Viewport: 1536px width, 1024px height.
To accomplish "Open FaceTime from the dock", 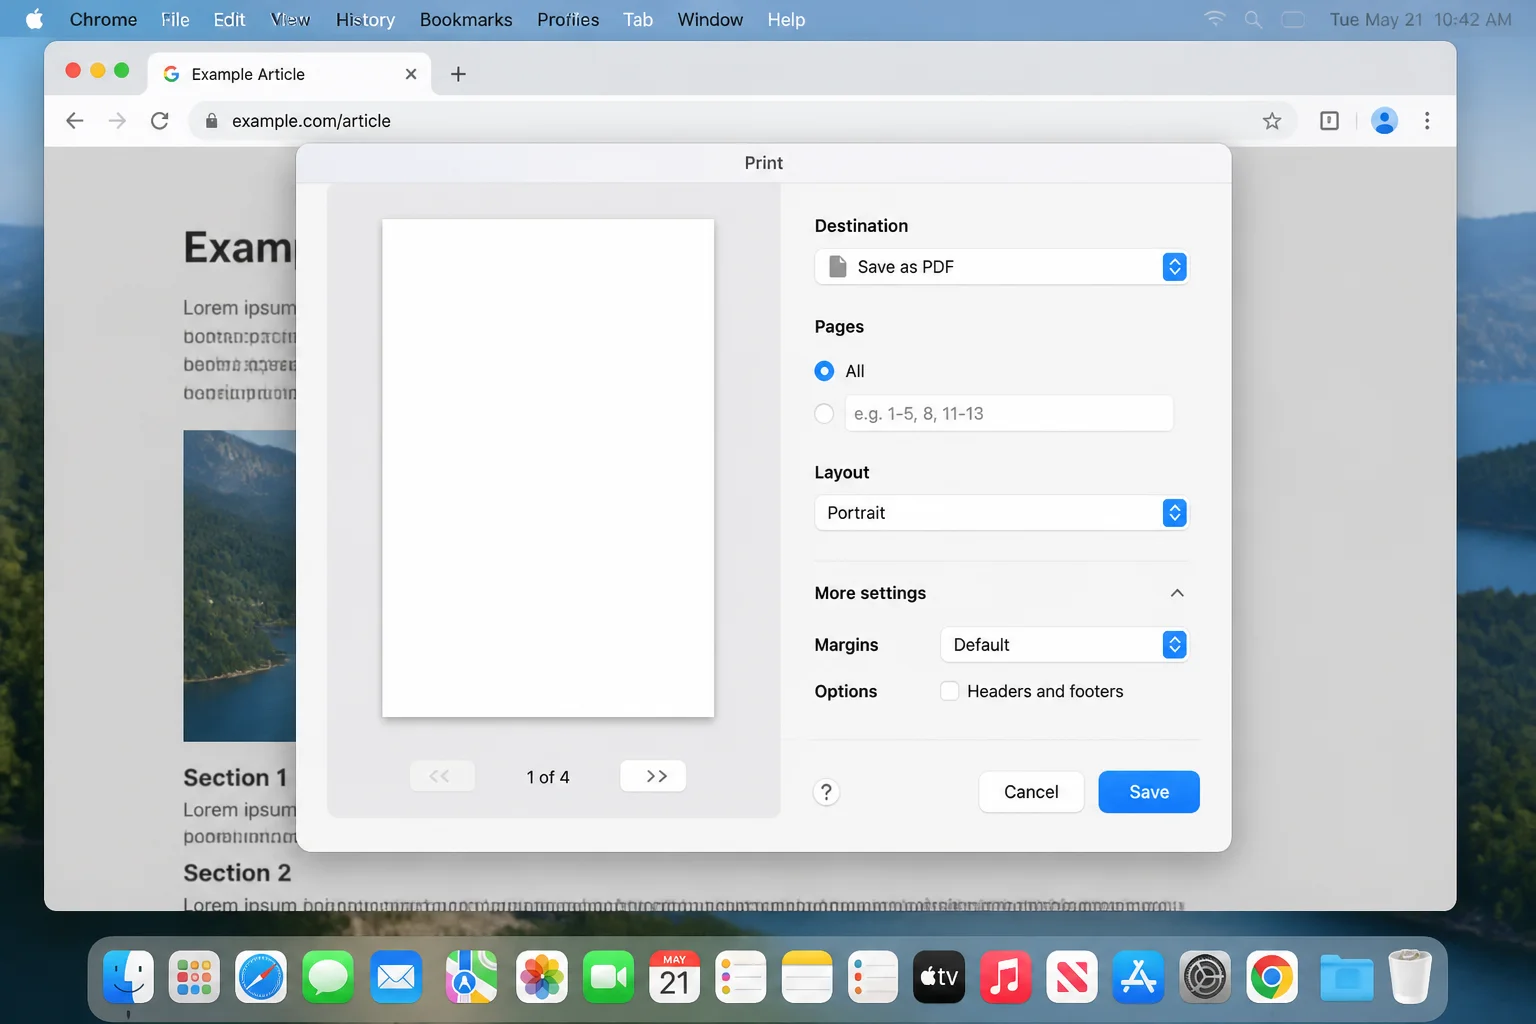I will pos(609,977).
